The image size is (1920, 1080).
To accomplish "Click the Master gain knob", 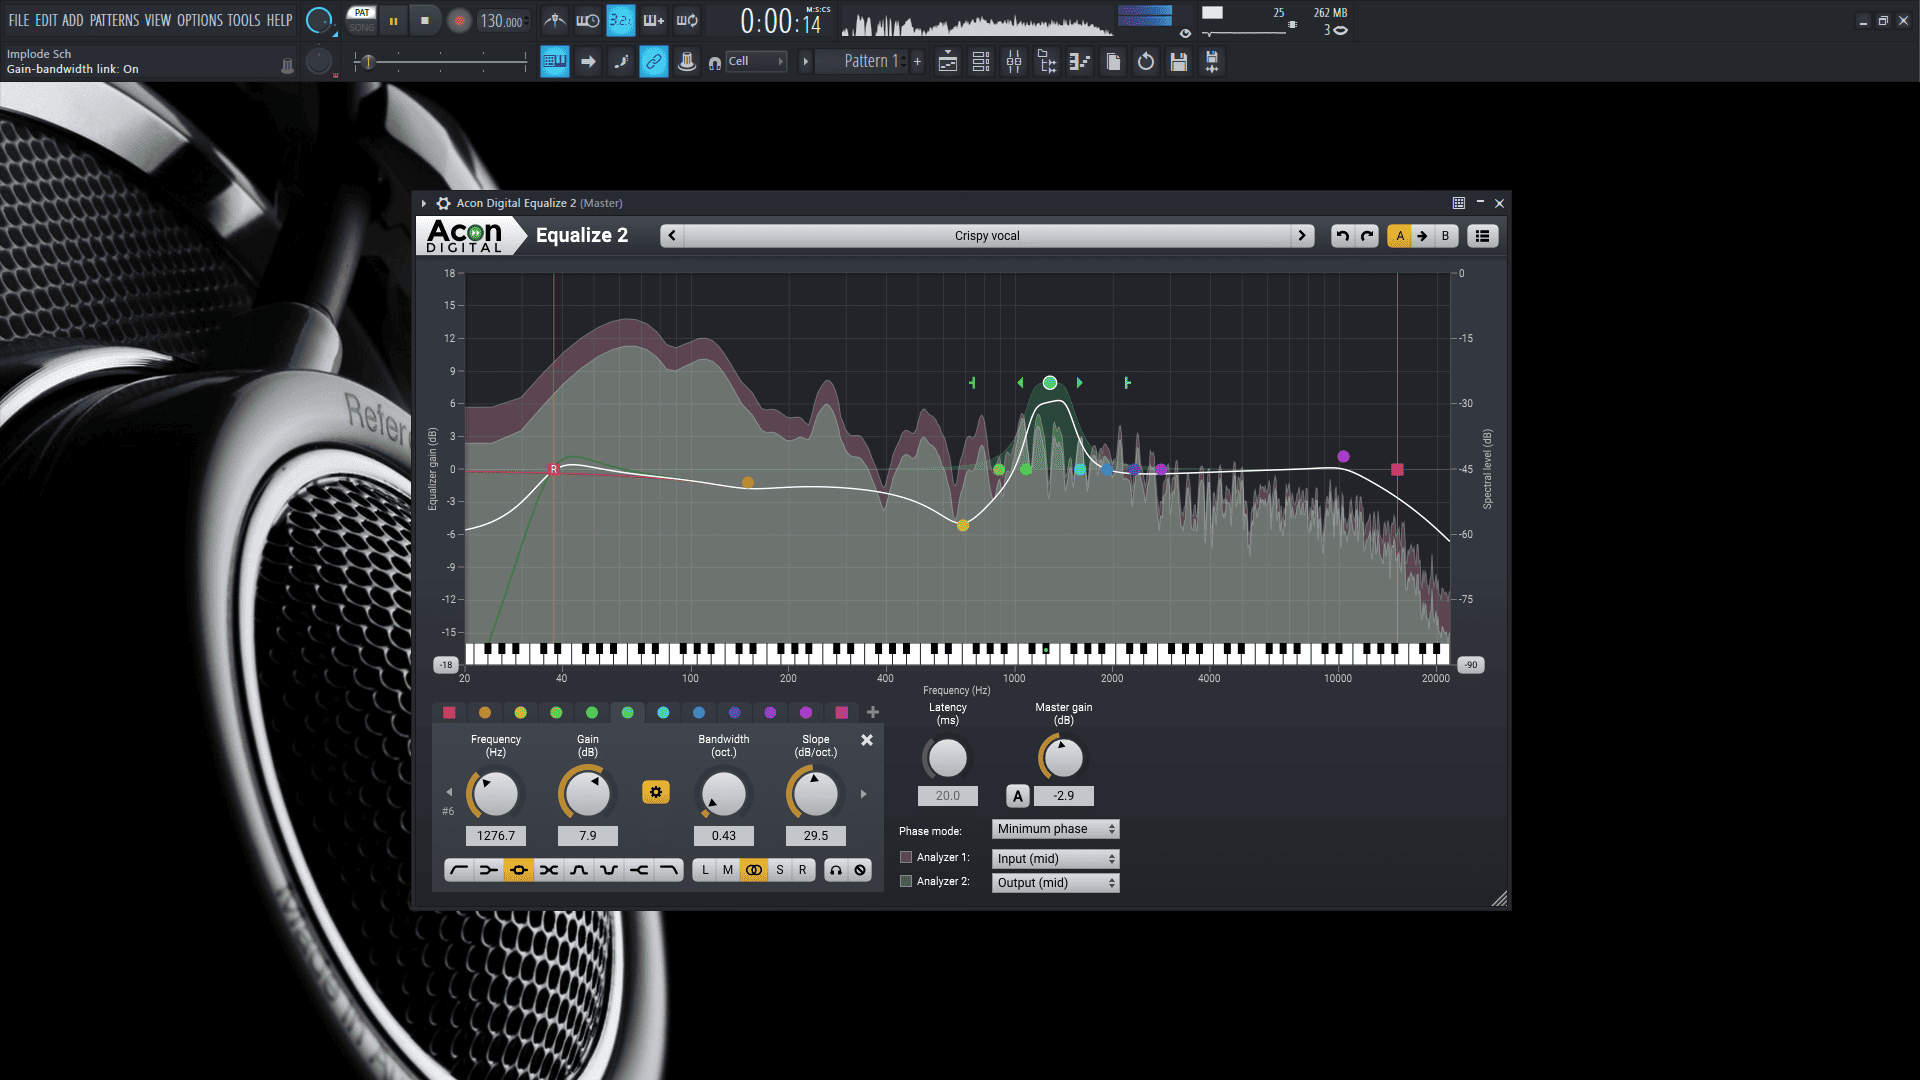I will [1063, 758].
